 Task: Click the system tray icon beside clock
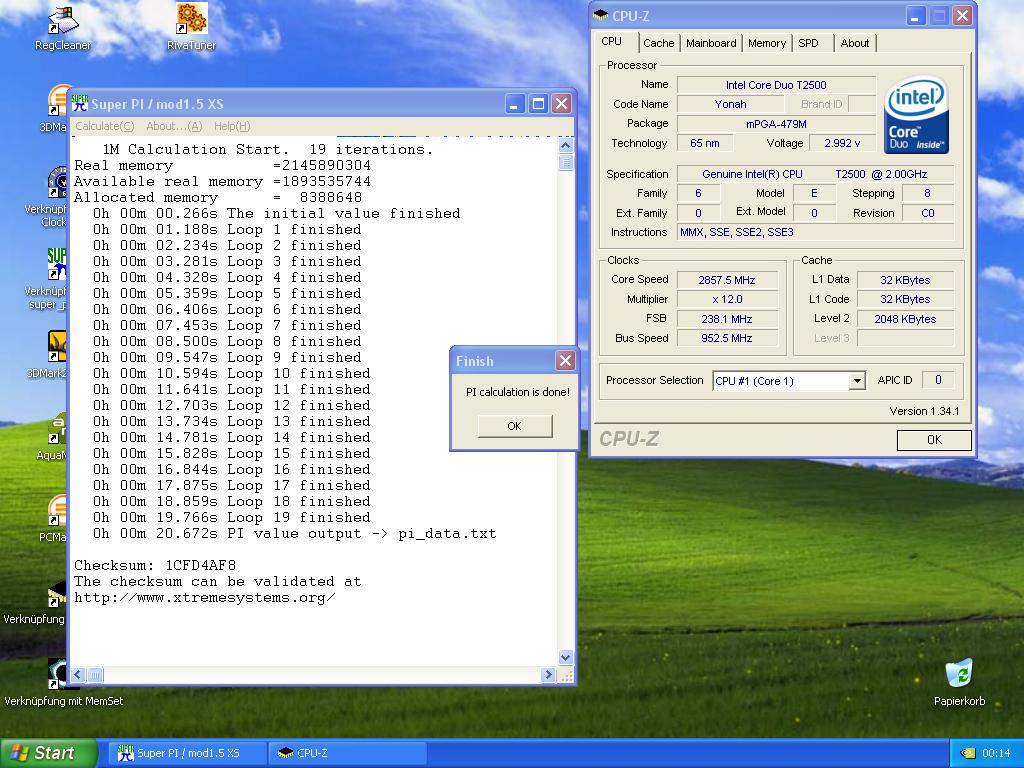coord(967,753)
